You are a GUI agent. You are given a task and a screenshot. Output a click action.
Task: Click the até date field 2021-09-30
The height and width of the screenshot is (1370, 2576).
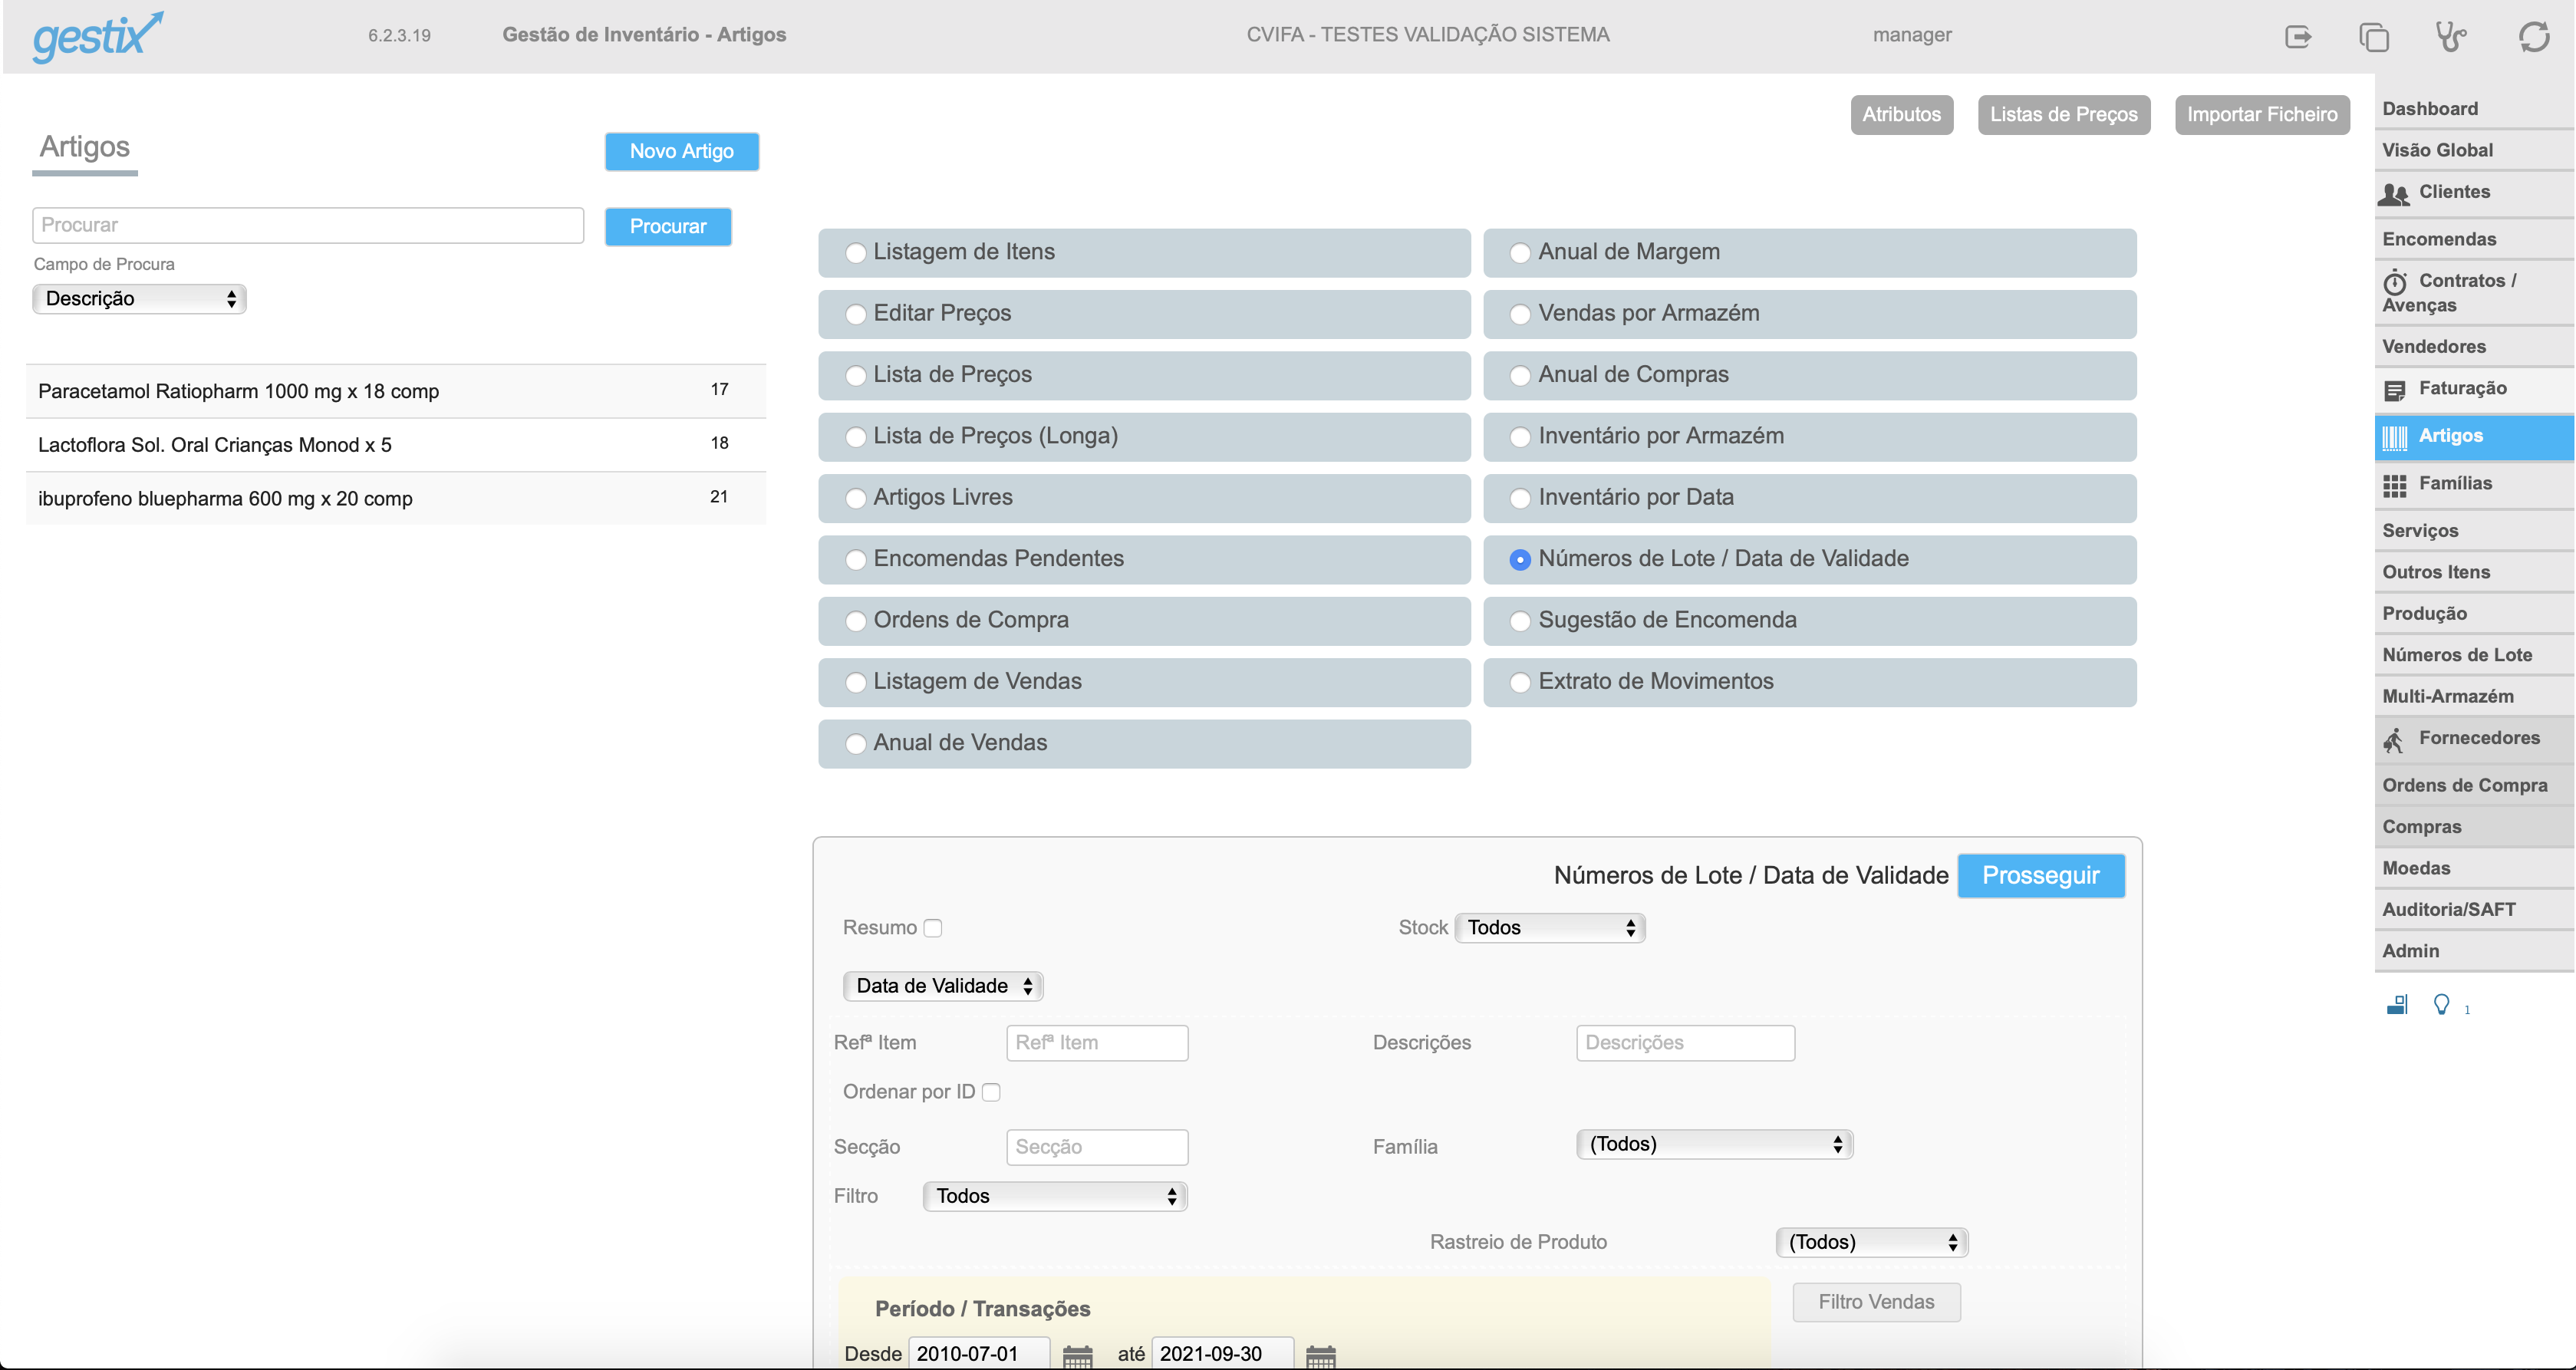click(x=1222, y=1354)
